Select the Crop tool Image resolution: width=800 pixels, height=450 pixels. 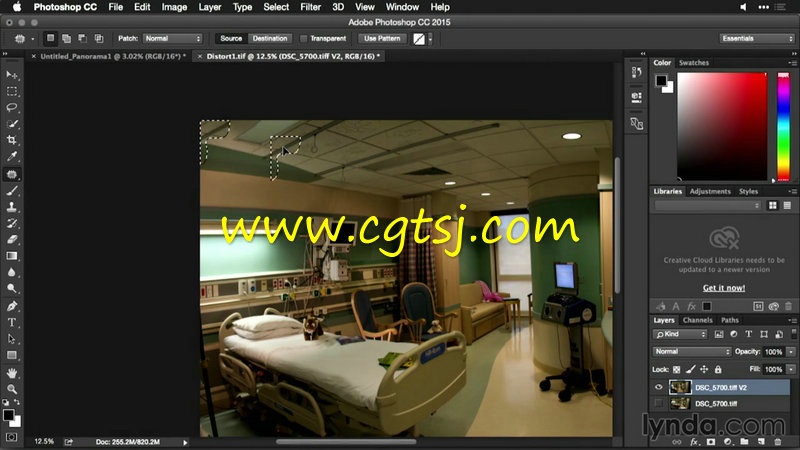[x=11, y=140]
